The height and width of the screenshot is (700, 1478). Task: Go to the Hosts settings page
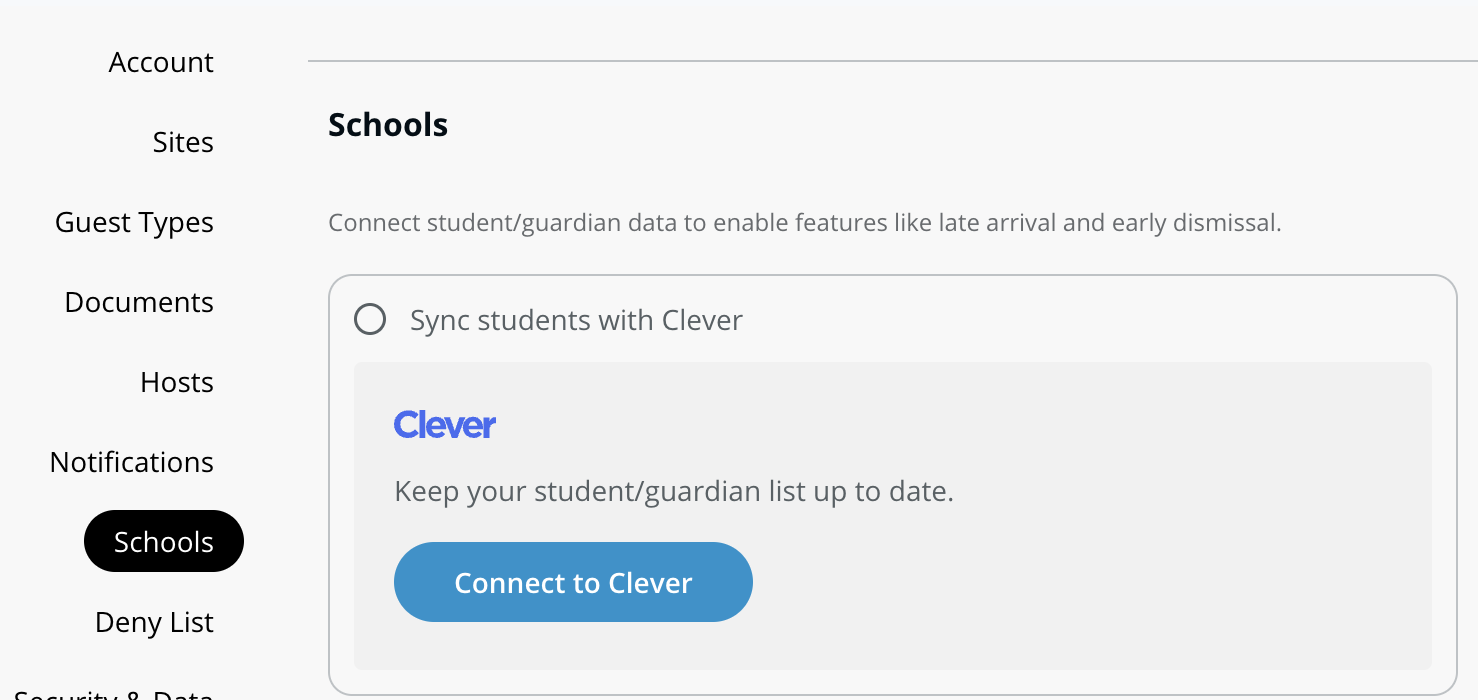point(176,382)
